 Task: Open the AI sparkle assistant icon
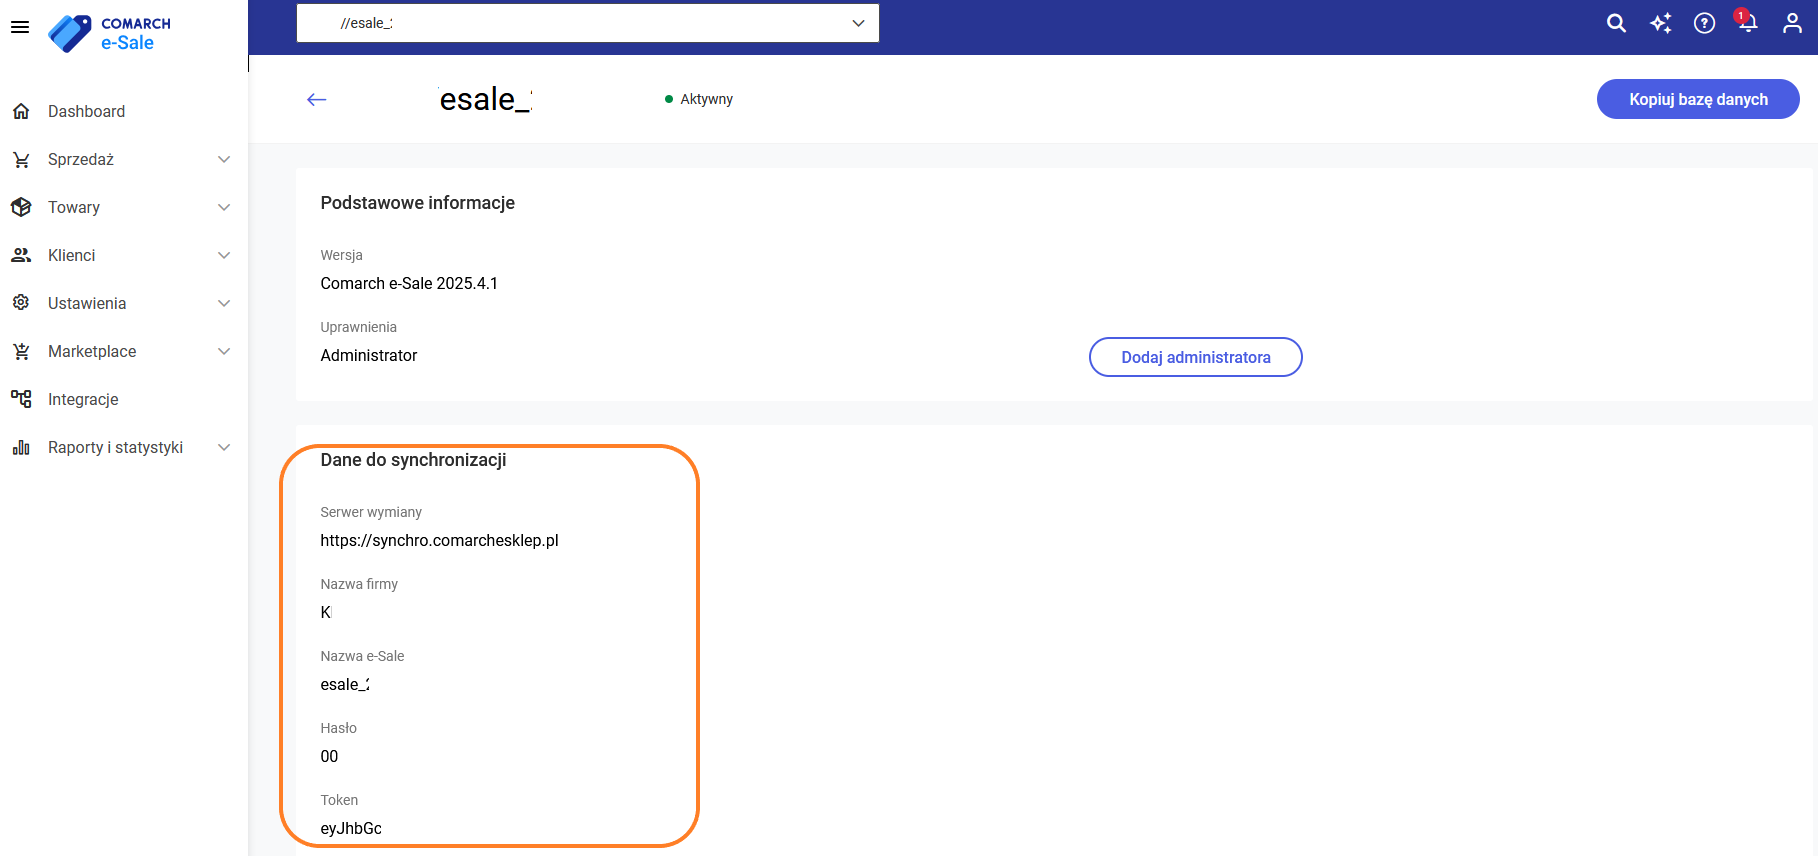click(x=1661, y=23)
